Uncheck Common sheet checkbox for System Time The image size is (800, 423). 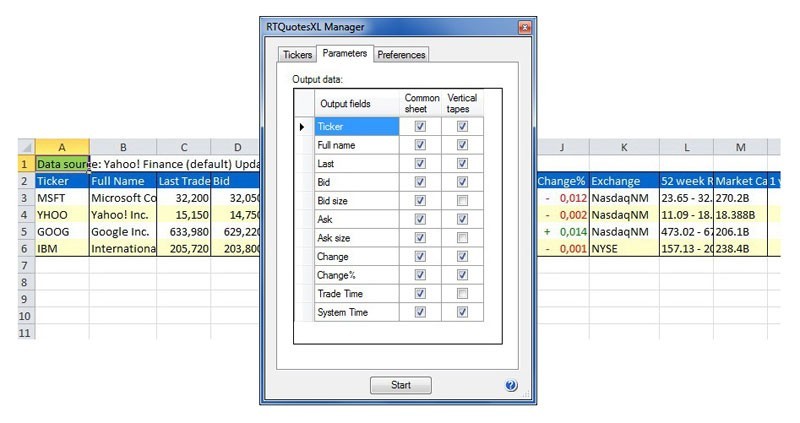pyautogui.click(x=420, y=313)
